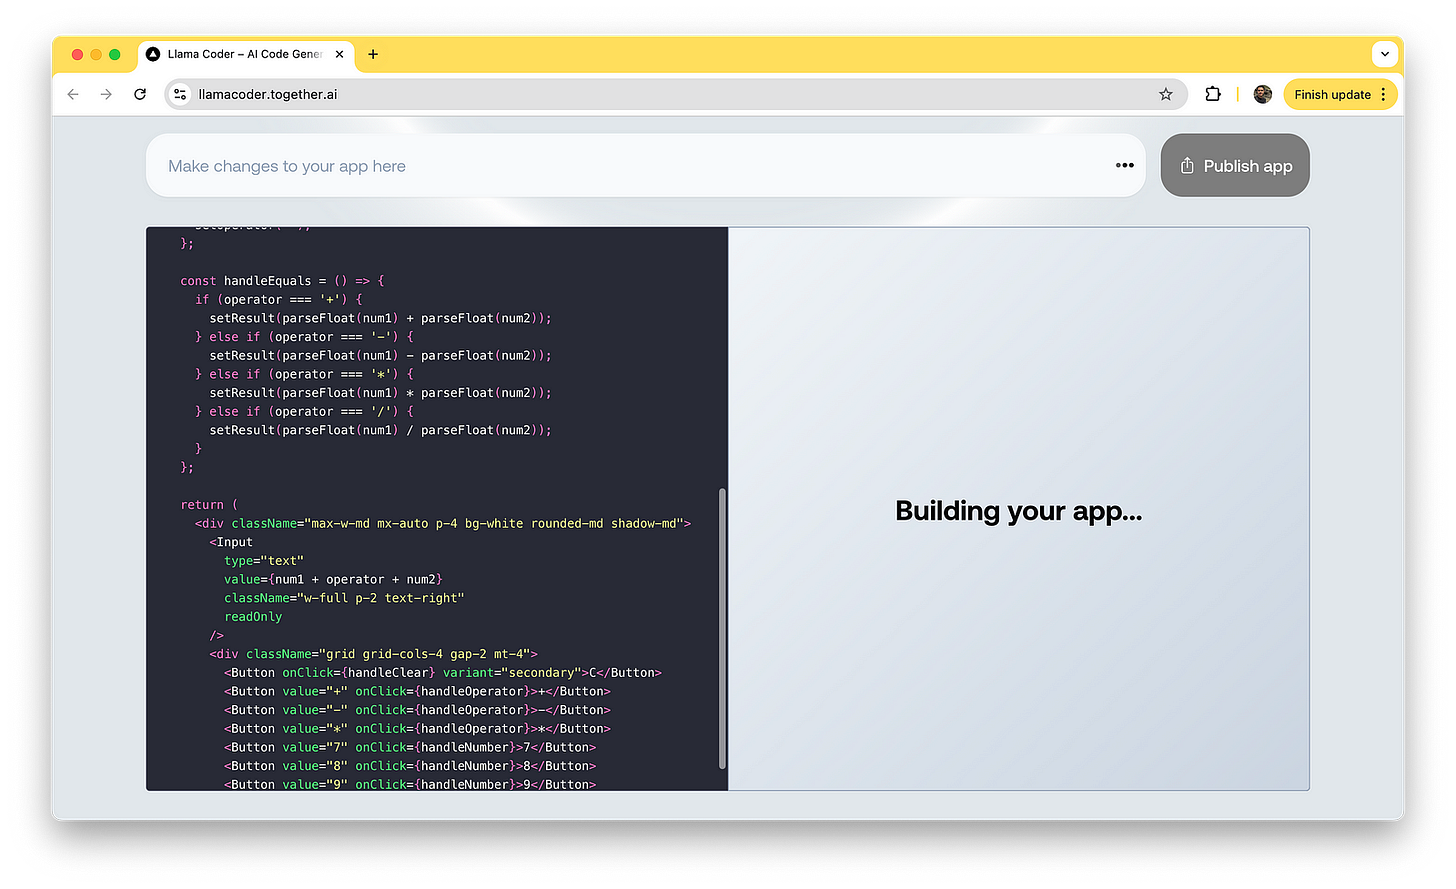Open the three-dot menu beside Finish update

1383,94
